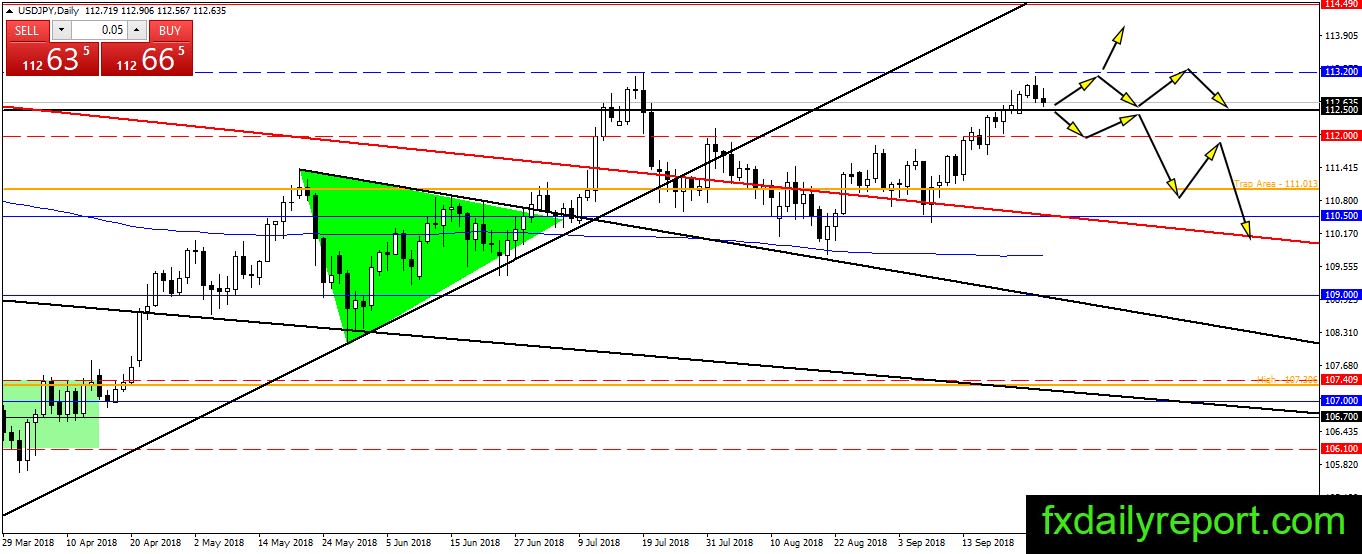Decrease lot volume with the down arrow
Image resolution: width=1362 pixels, height=554 pixels.
[59, 31]
